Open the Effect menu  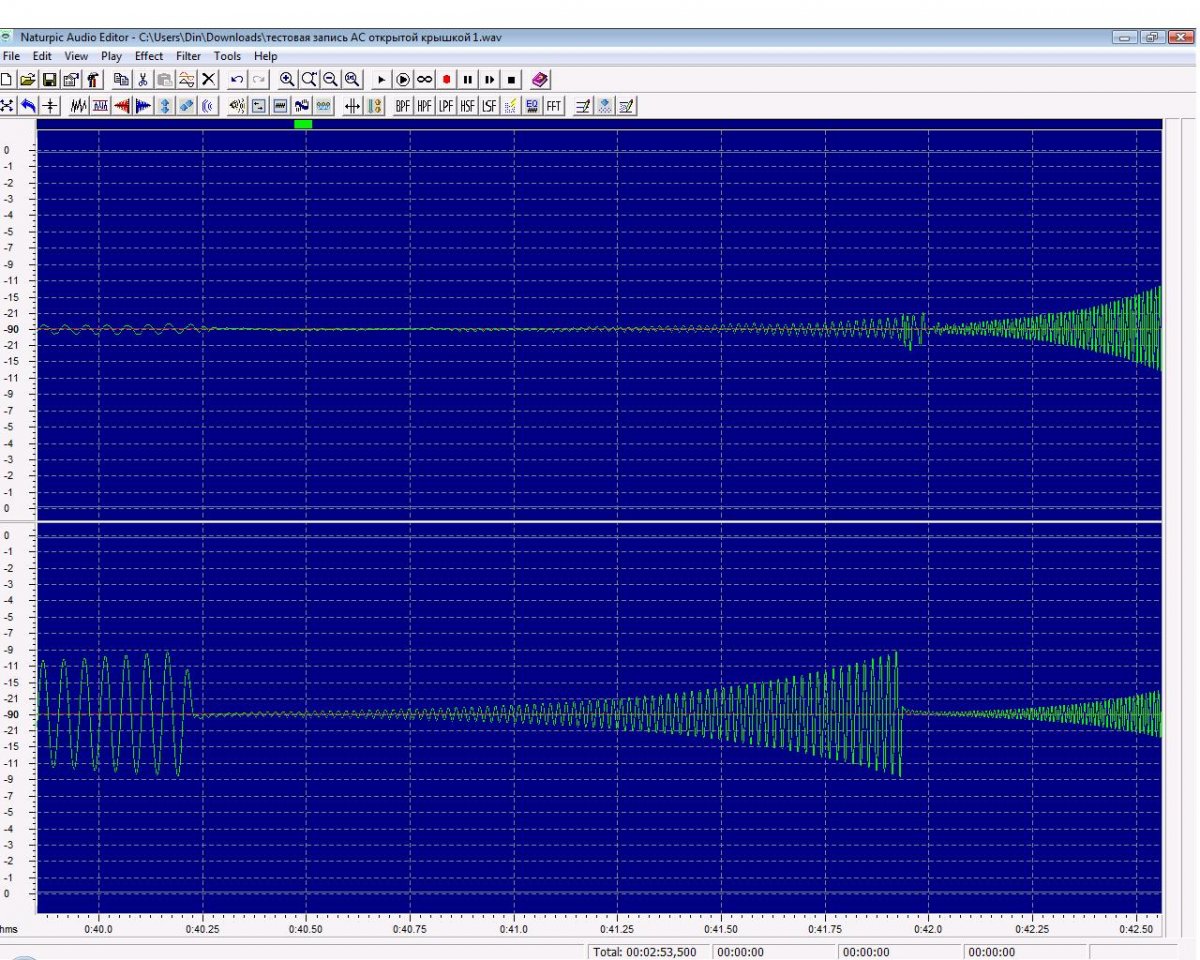coord(149,56)
